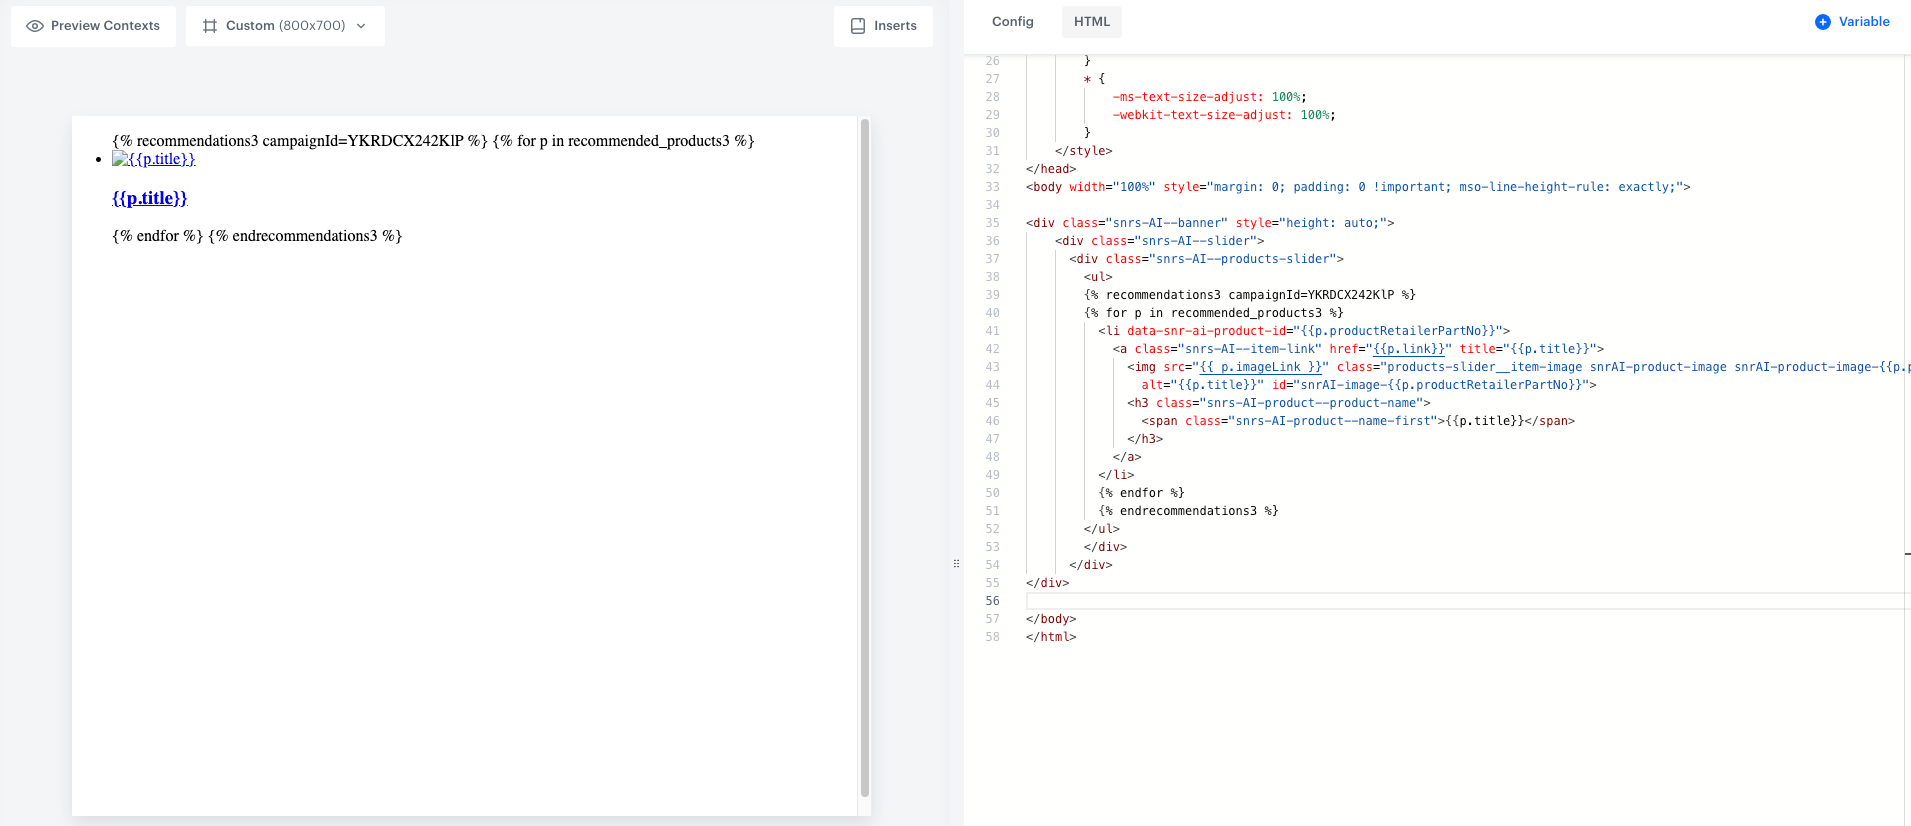The width and height of the screenshot is (1911, 826).
Task: Click the panel divider drag handle
Action: 956,564
